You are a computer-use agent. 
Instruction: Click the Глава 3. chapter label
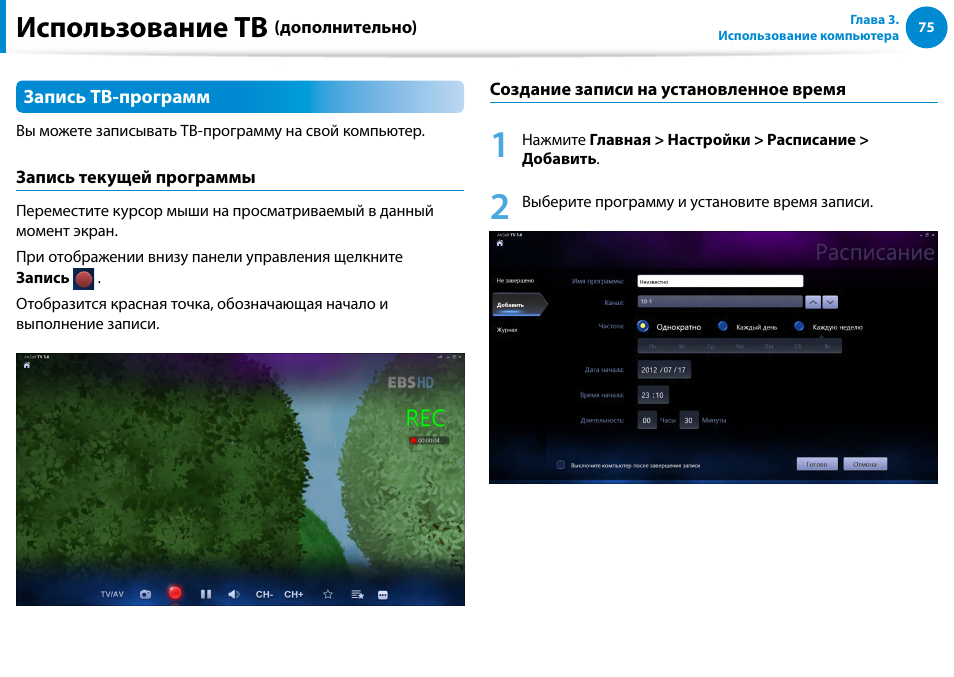click(874, 19)
